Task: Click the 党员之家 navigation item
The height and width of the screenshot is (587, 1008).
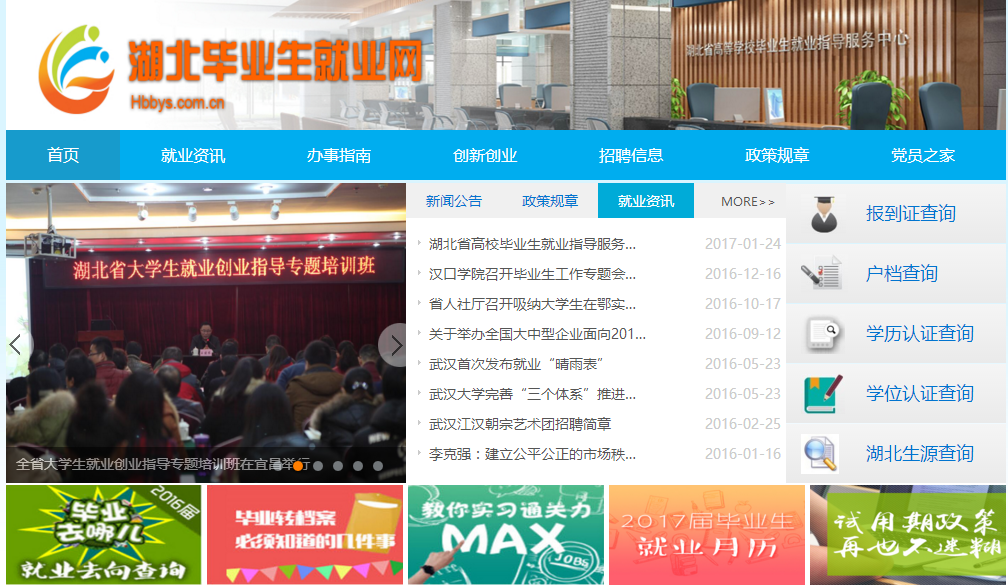Action: (x=923, y=156)
